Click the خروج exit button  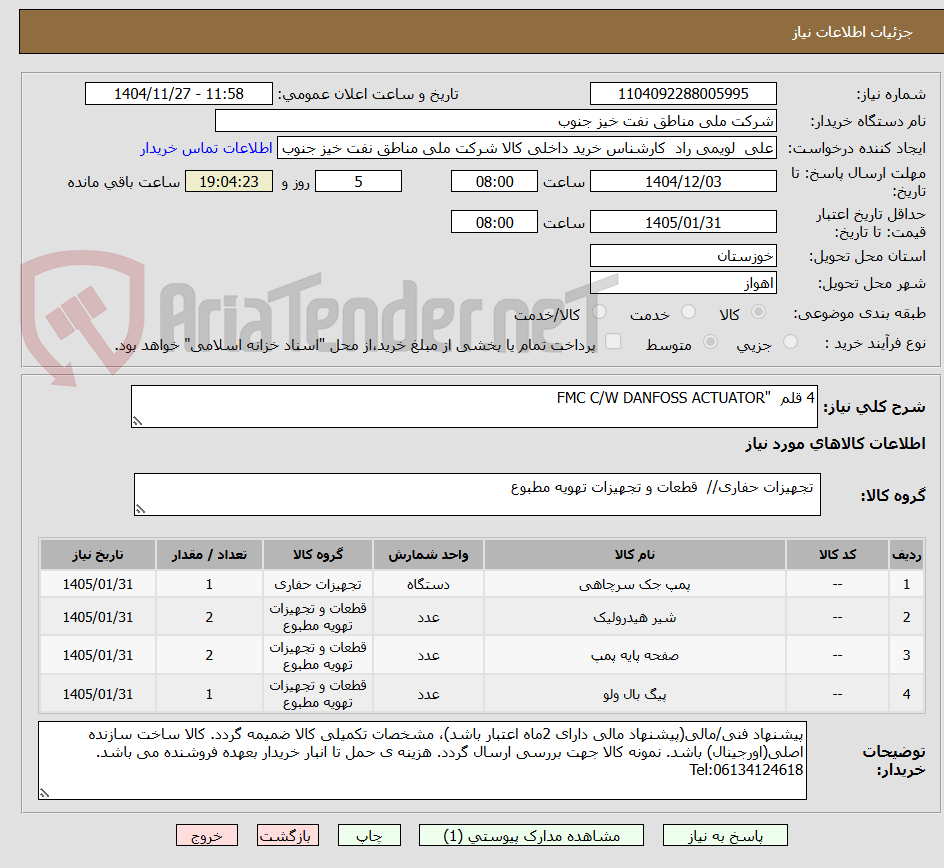click(x=206, y=835)
